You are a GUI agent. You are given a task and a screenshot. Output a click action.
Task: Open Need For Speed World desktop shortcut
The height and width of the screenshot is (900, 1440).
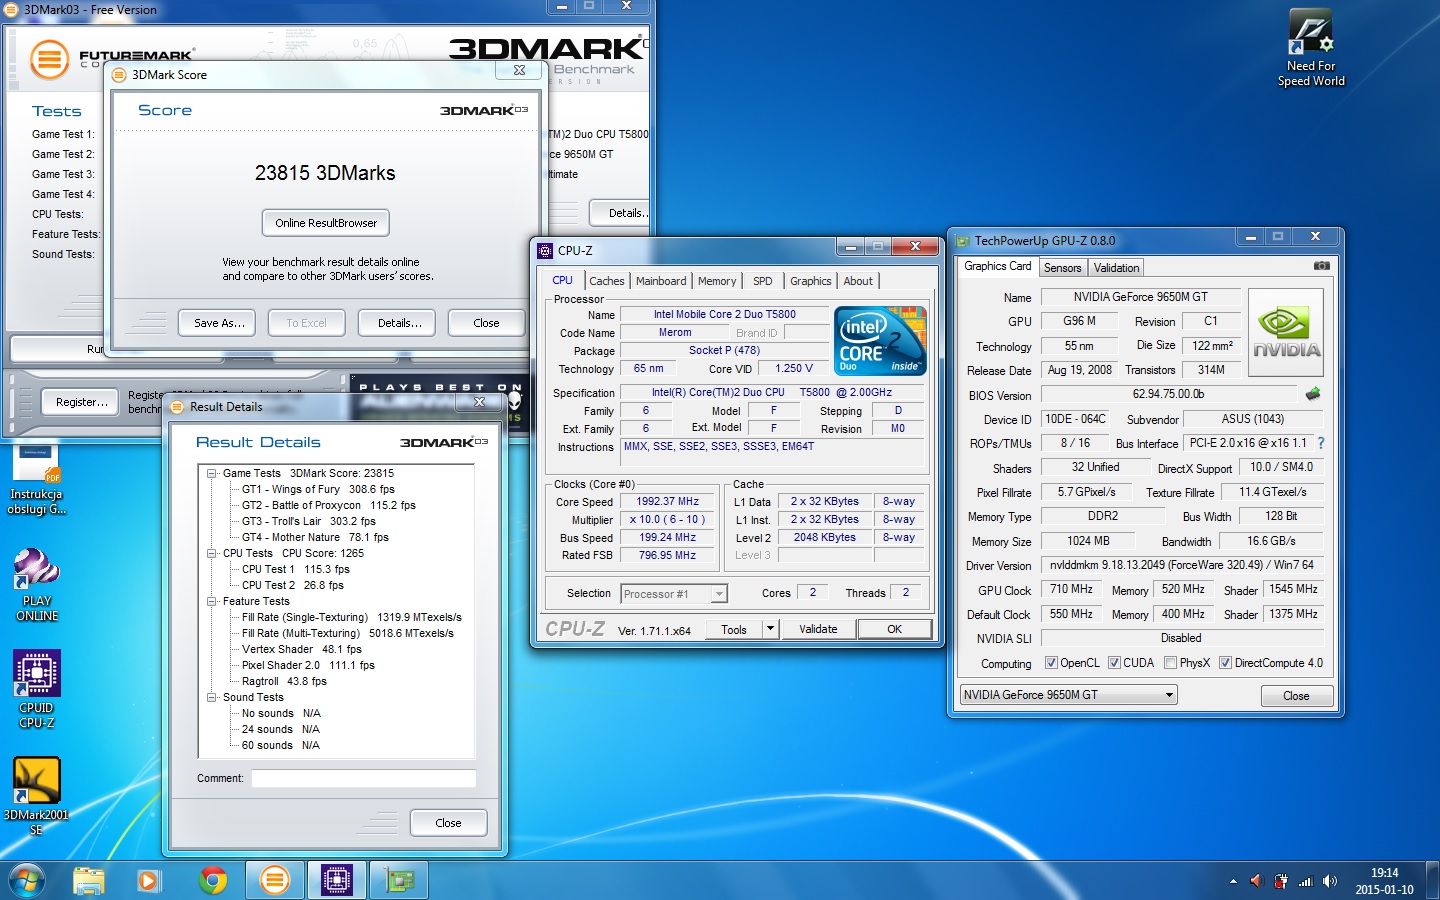point(1311,48)
